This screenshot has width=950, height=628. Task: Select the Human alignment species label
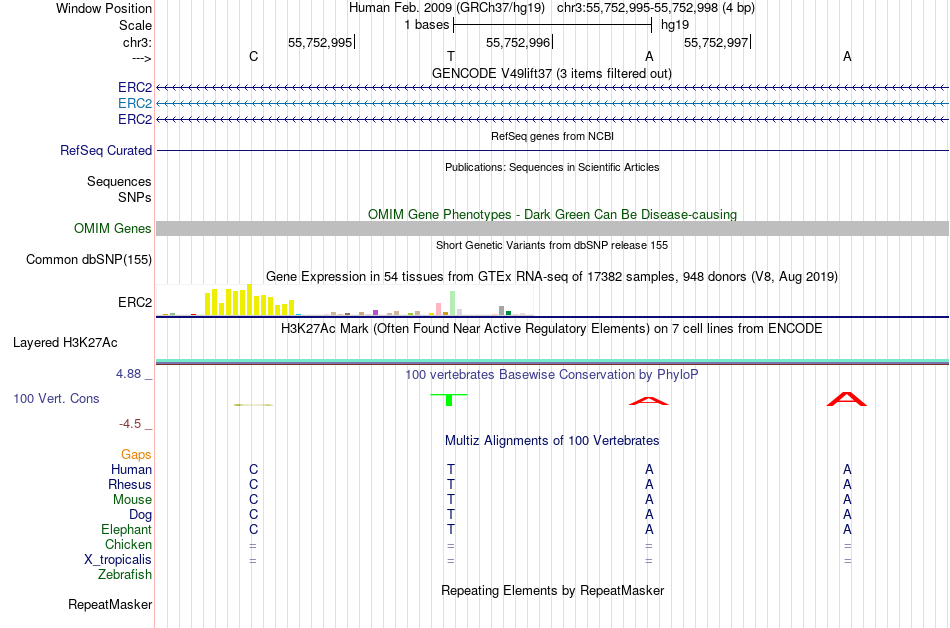pyautogui.click(x=131, y=469)
